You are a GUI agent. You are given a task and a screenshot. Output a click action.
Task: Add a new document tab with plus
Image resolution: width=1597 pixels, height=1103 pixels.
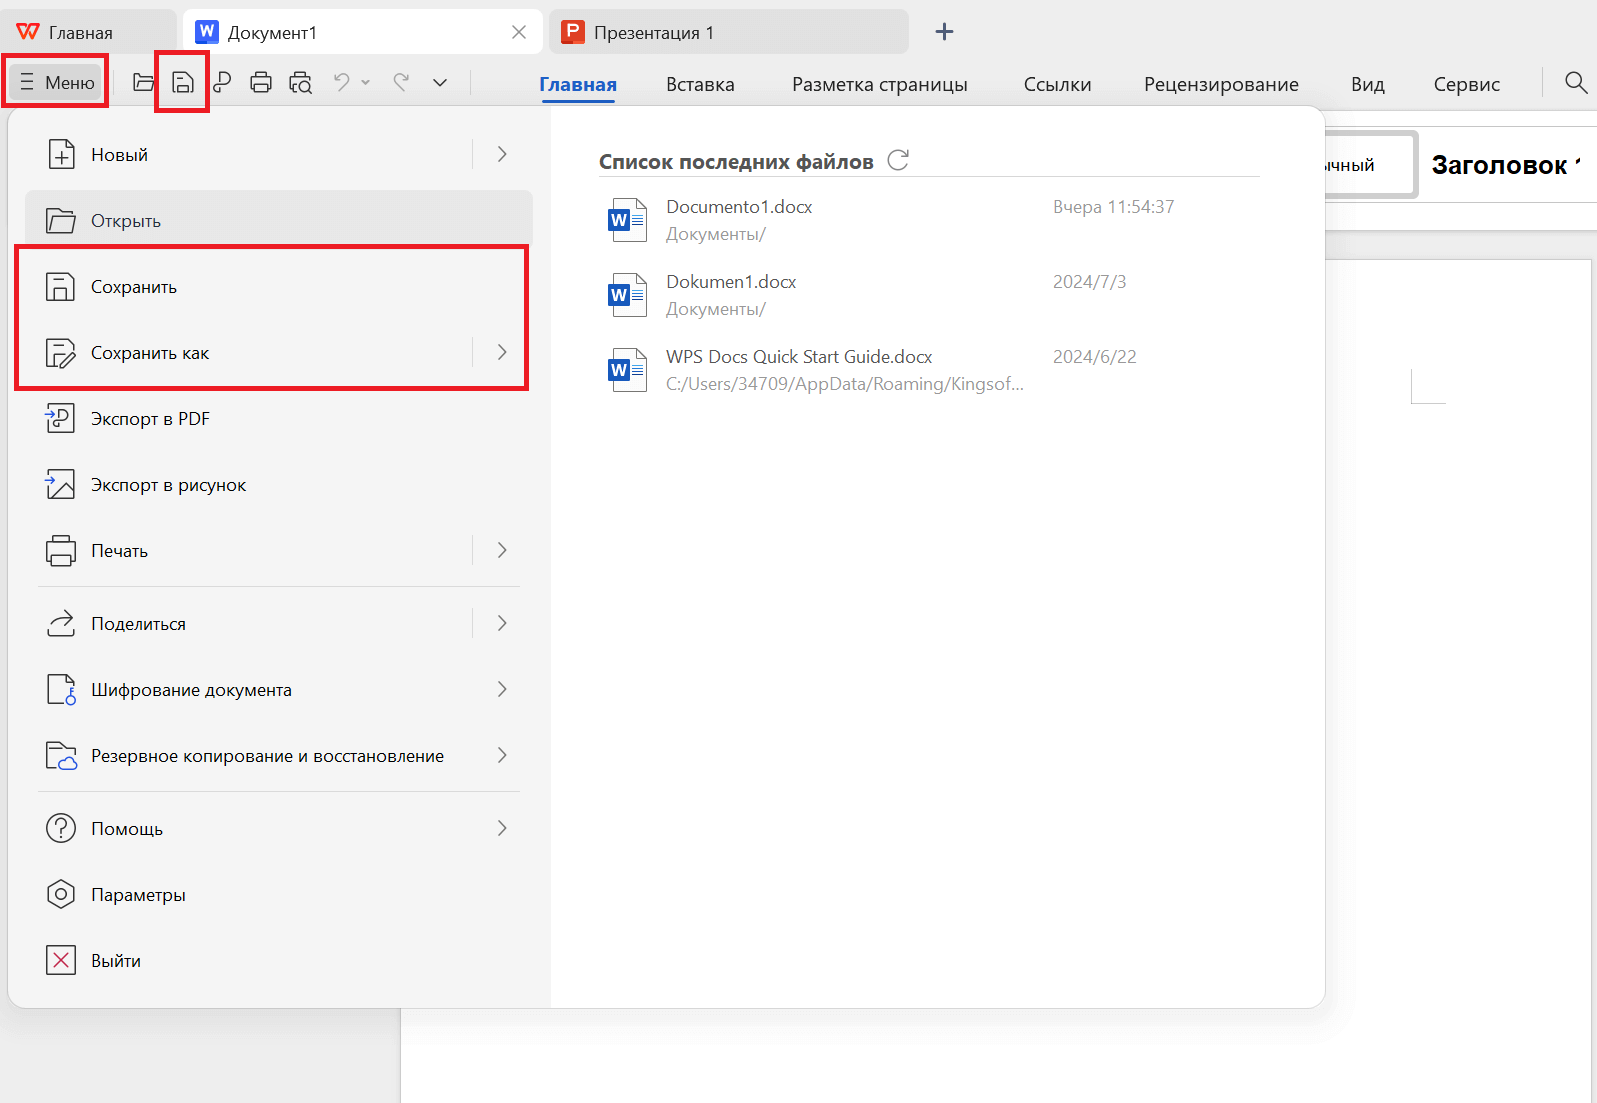coord(944,32)
